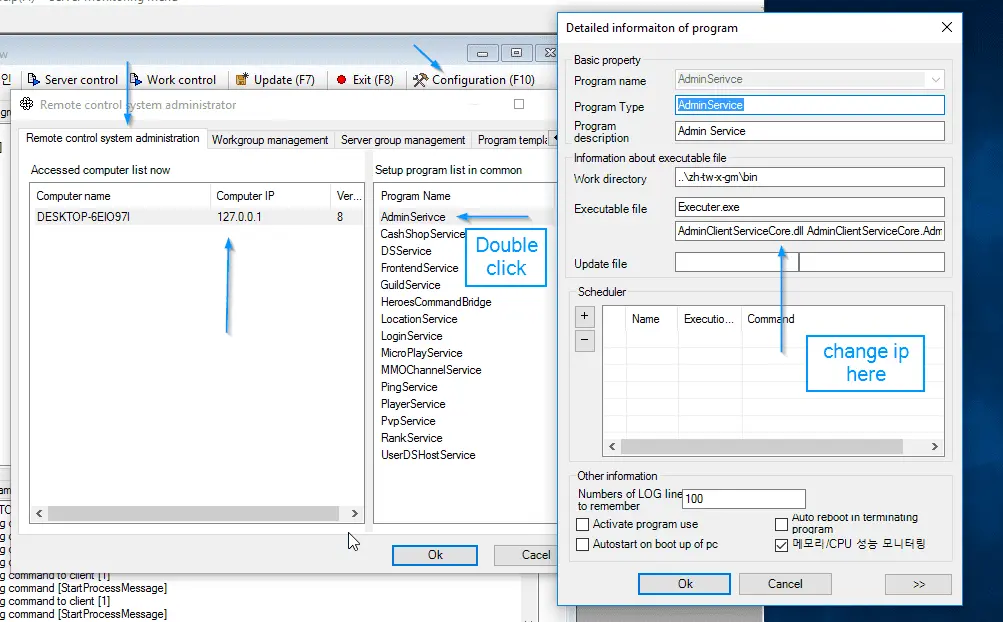Click Ok in Detailed information dialog
The width and height of the screenshot is (1003, 622).
(x=684, y=584)
